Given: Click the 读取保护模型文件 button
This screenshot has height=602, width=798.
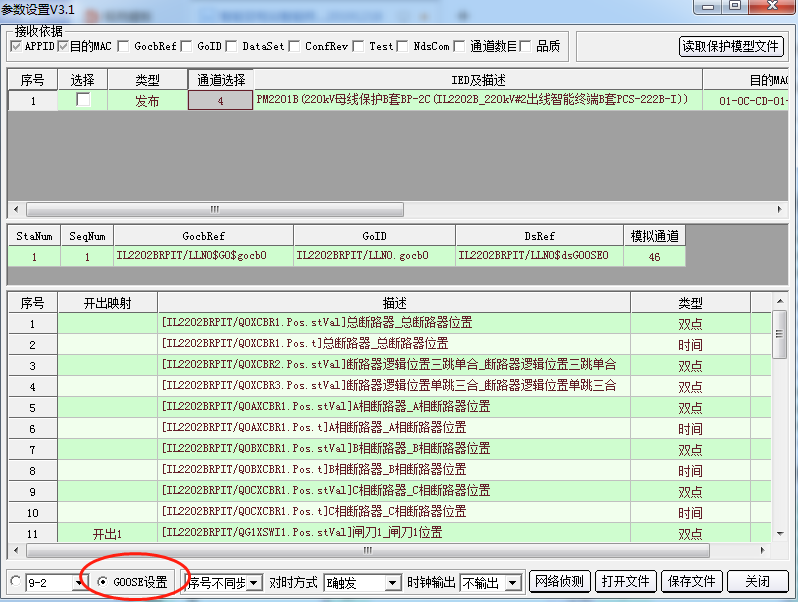Looking at the screenshot, I should tap(730, 46).
